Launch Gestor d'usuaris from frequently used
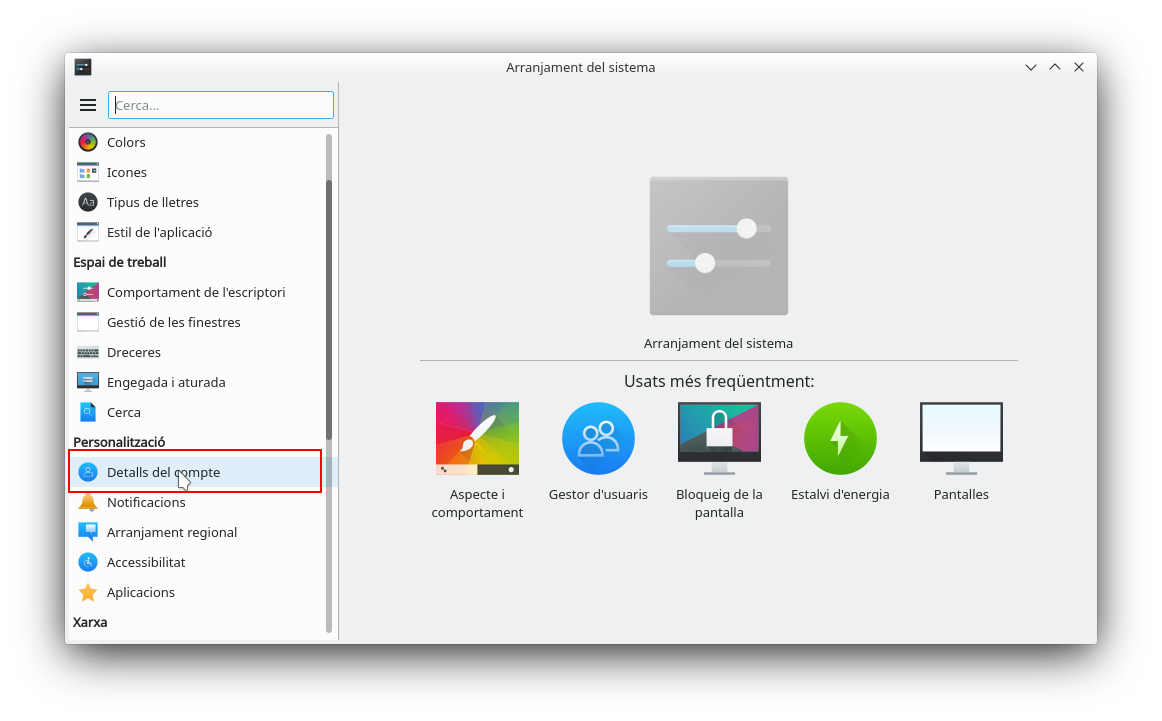 tap(598, 440)
